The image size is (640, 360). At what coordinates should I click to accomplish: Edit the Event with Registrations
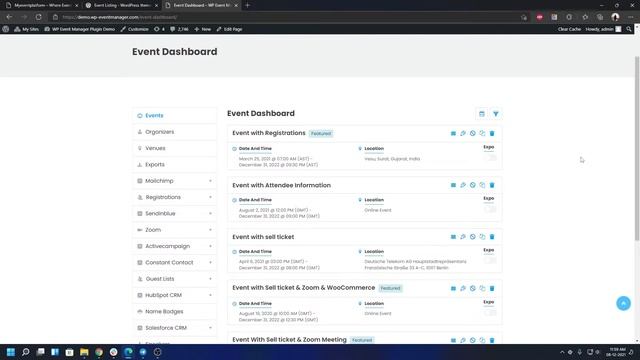click(463, 133)
